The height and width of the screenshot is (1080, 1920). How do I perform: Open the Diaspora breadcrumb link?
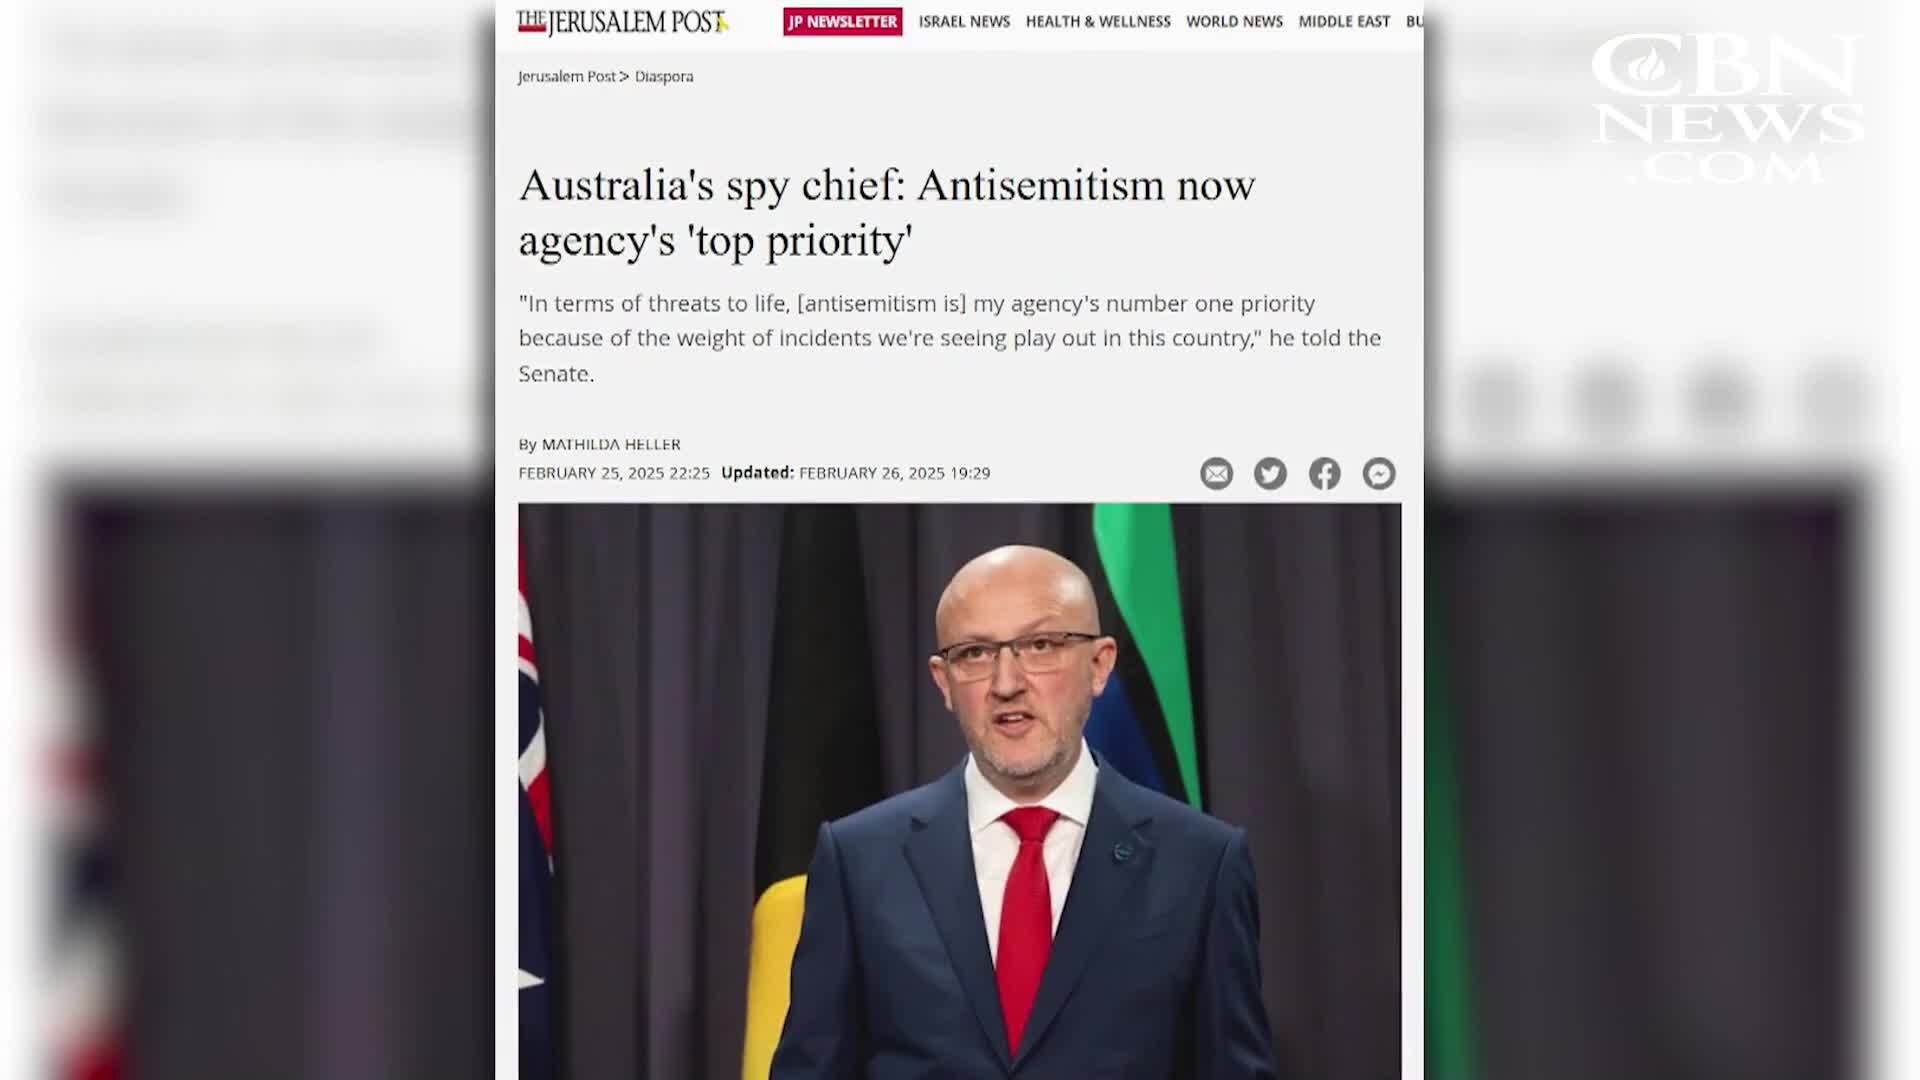click(x=664, y=76)
